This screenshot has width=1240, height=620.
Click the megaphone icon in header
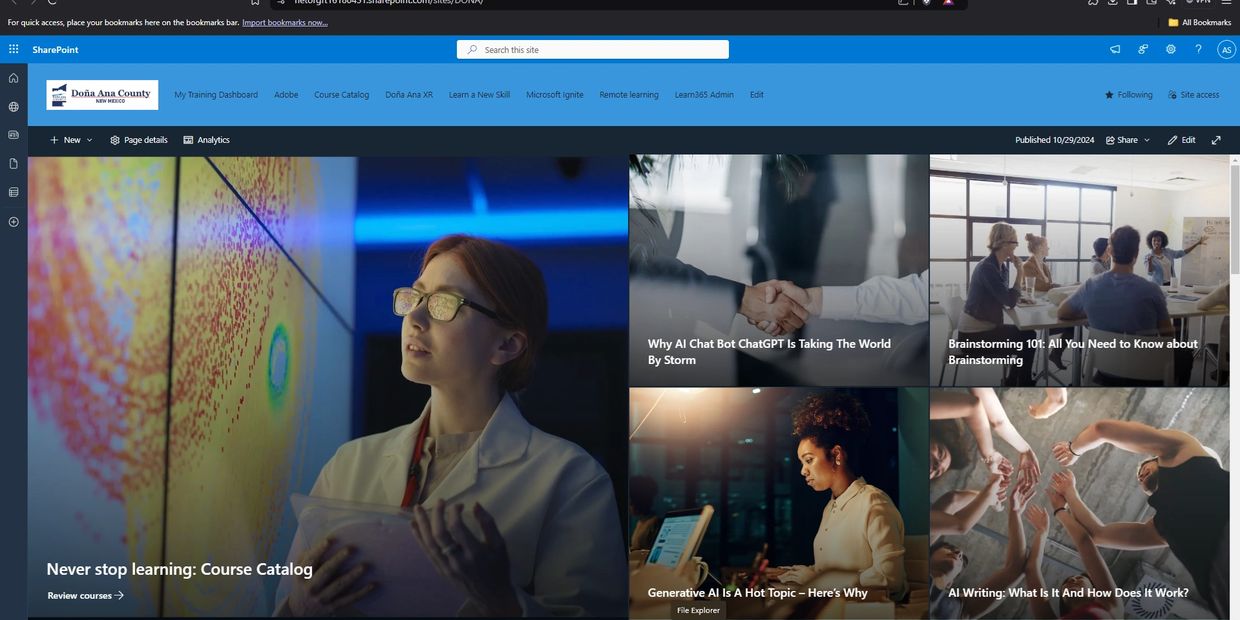tap(1115, 49)
